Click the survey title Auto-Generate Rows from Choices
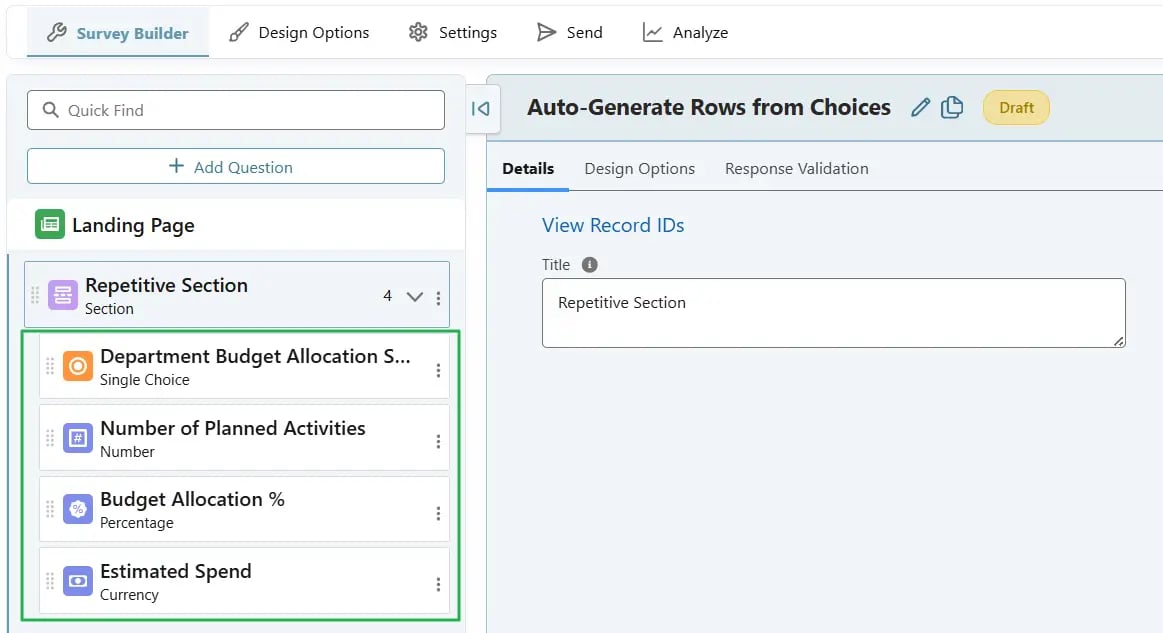This screenshot has width=1163, height=633. tap(708, 108)
